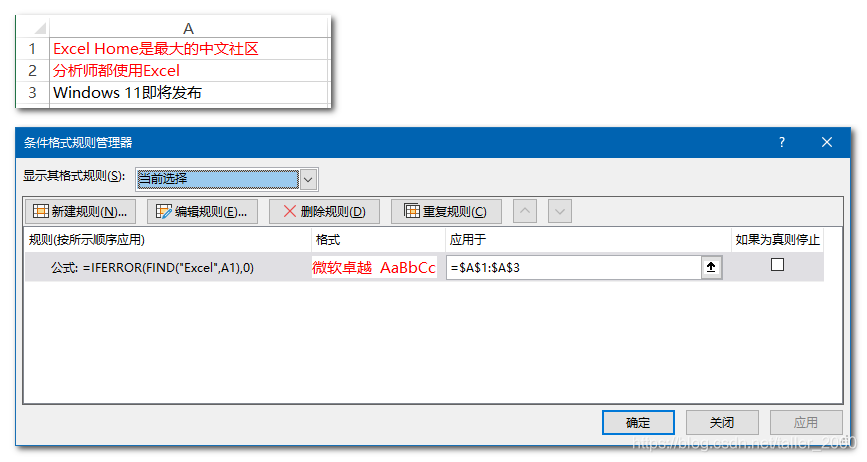Click the 格式 column header
The image size is (867, 462).
[378, 240]
